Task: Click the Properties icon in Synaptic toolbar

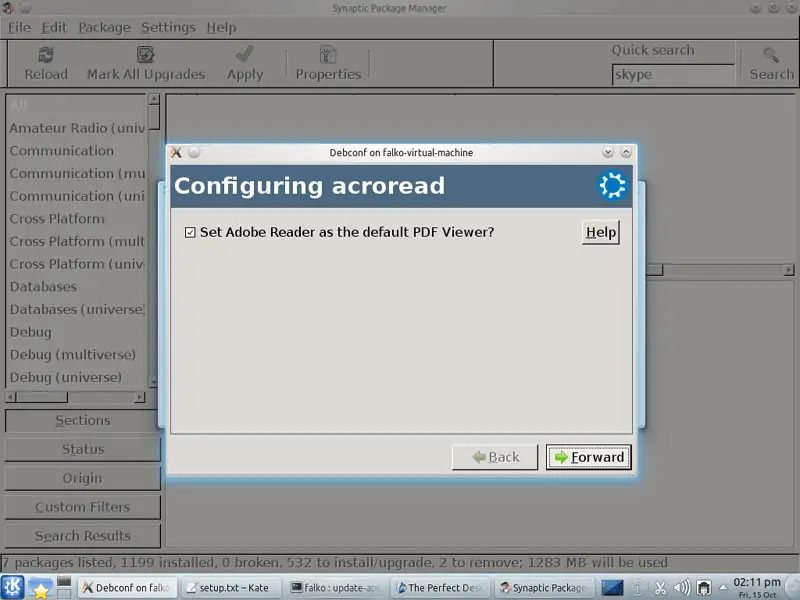Action: tap(328, 55)
